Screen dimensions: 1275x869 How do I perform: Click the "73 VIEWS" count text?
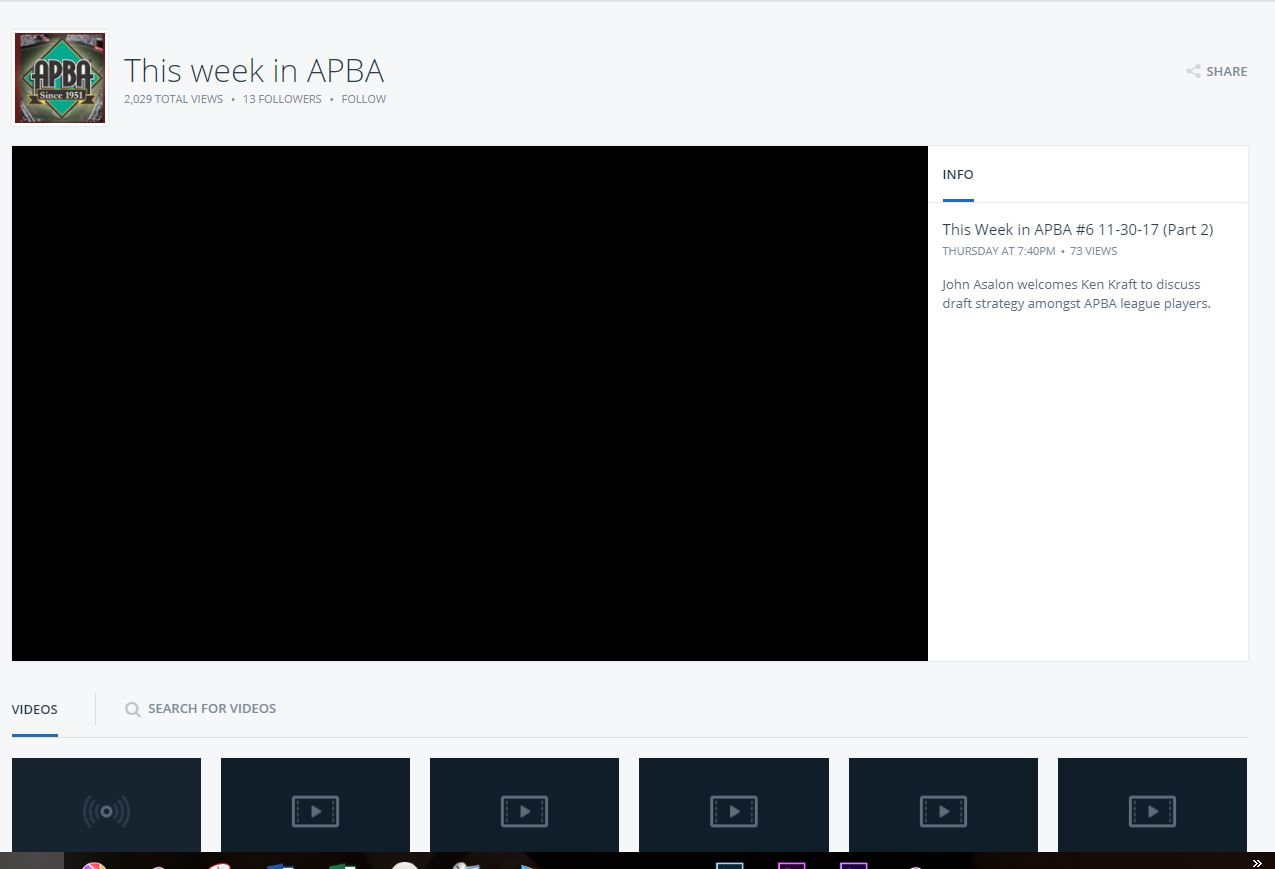coord(1094,251)
